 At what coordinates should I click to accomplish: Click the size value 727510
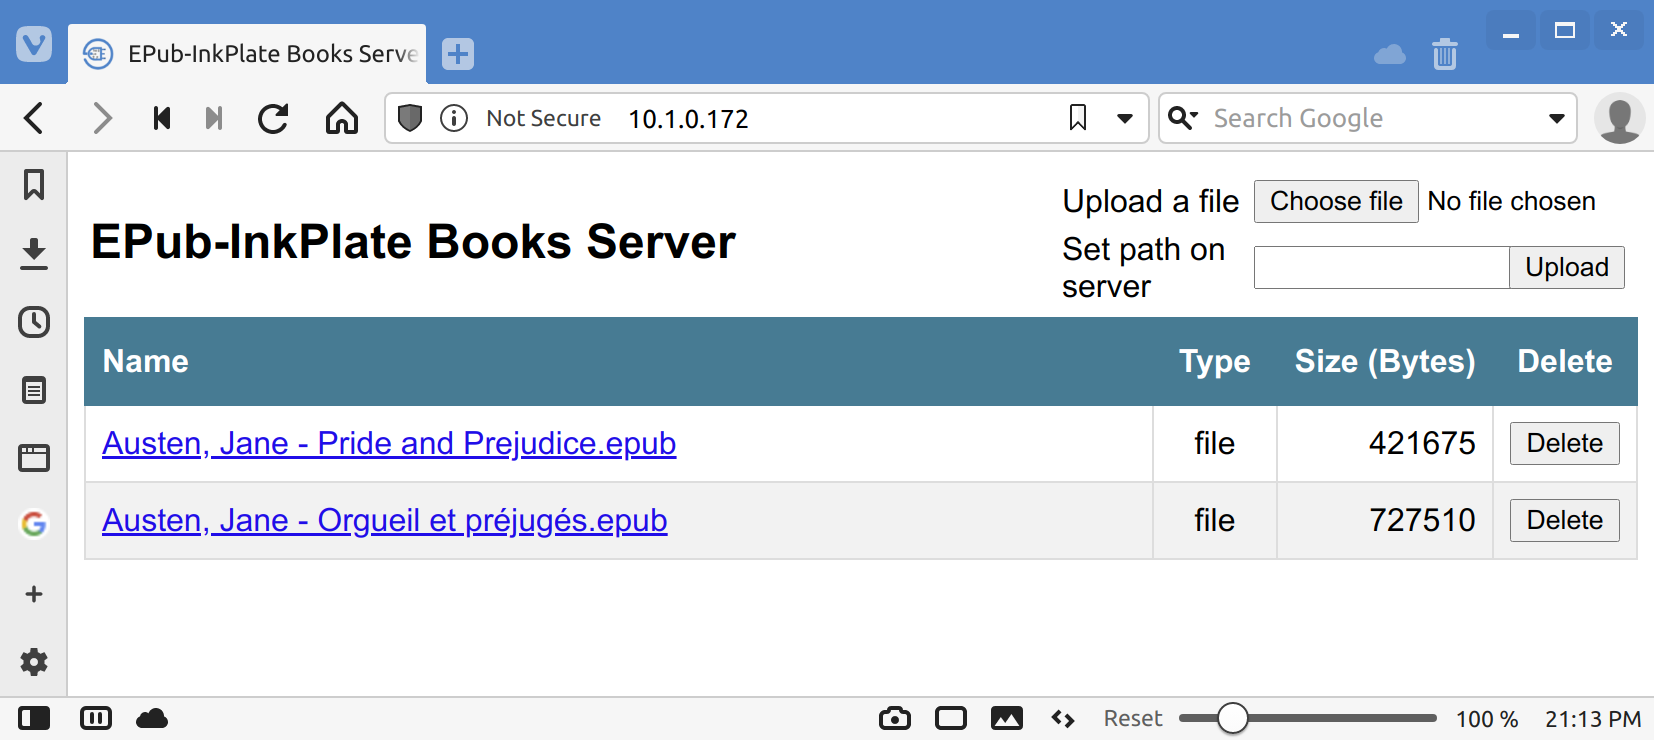pos(1422,520)
